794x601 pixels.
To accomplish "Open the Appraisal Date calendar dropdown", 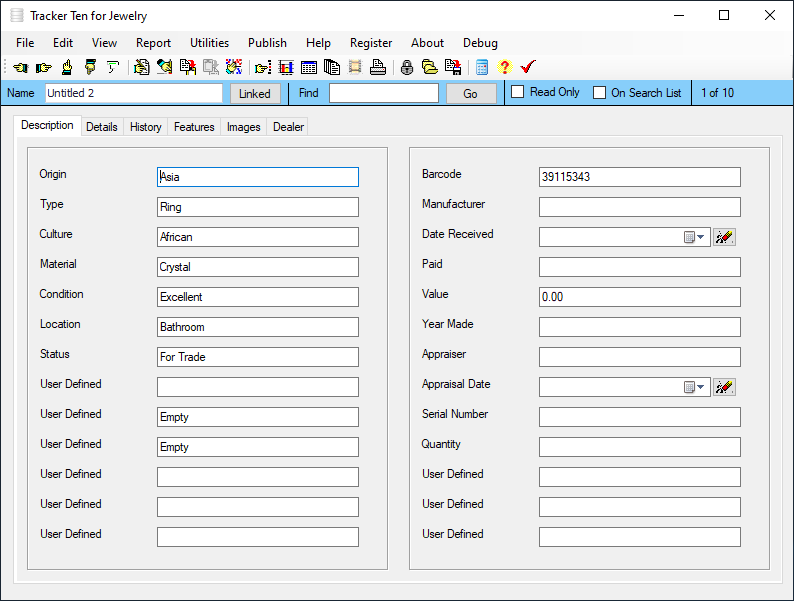I will [695, 387].
